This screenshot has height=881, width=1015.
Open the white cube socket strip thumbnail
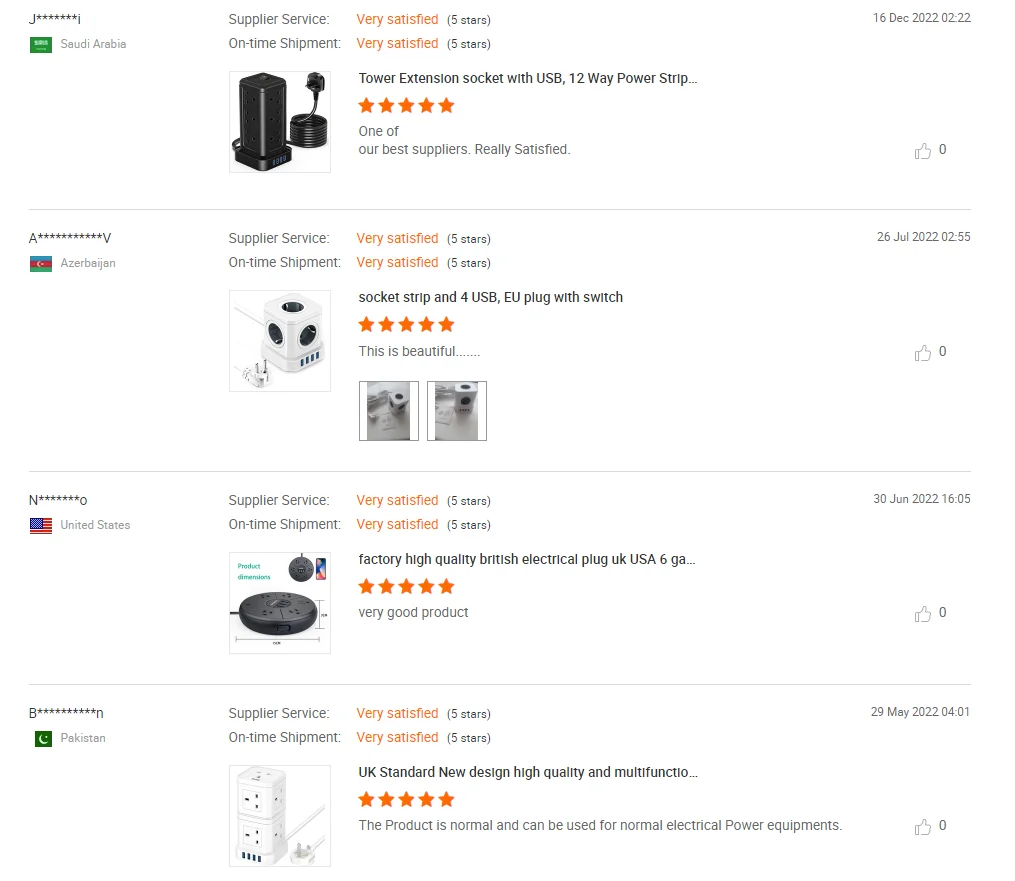click(x=280, y=341)
